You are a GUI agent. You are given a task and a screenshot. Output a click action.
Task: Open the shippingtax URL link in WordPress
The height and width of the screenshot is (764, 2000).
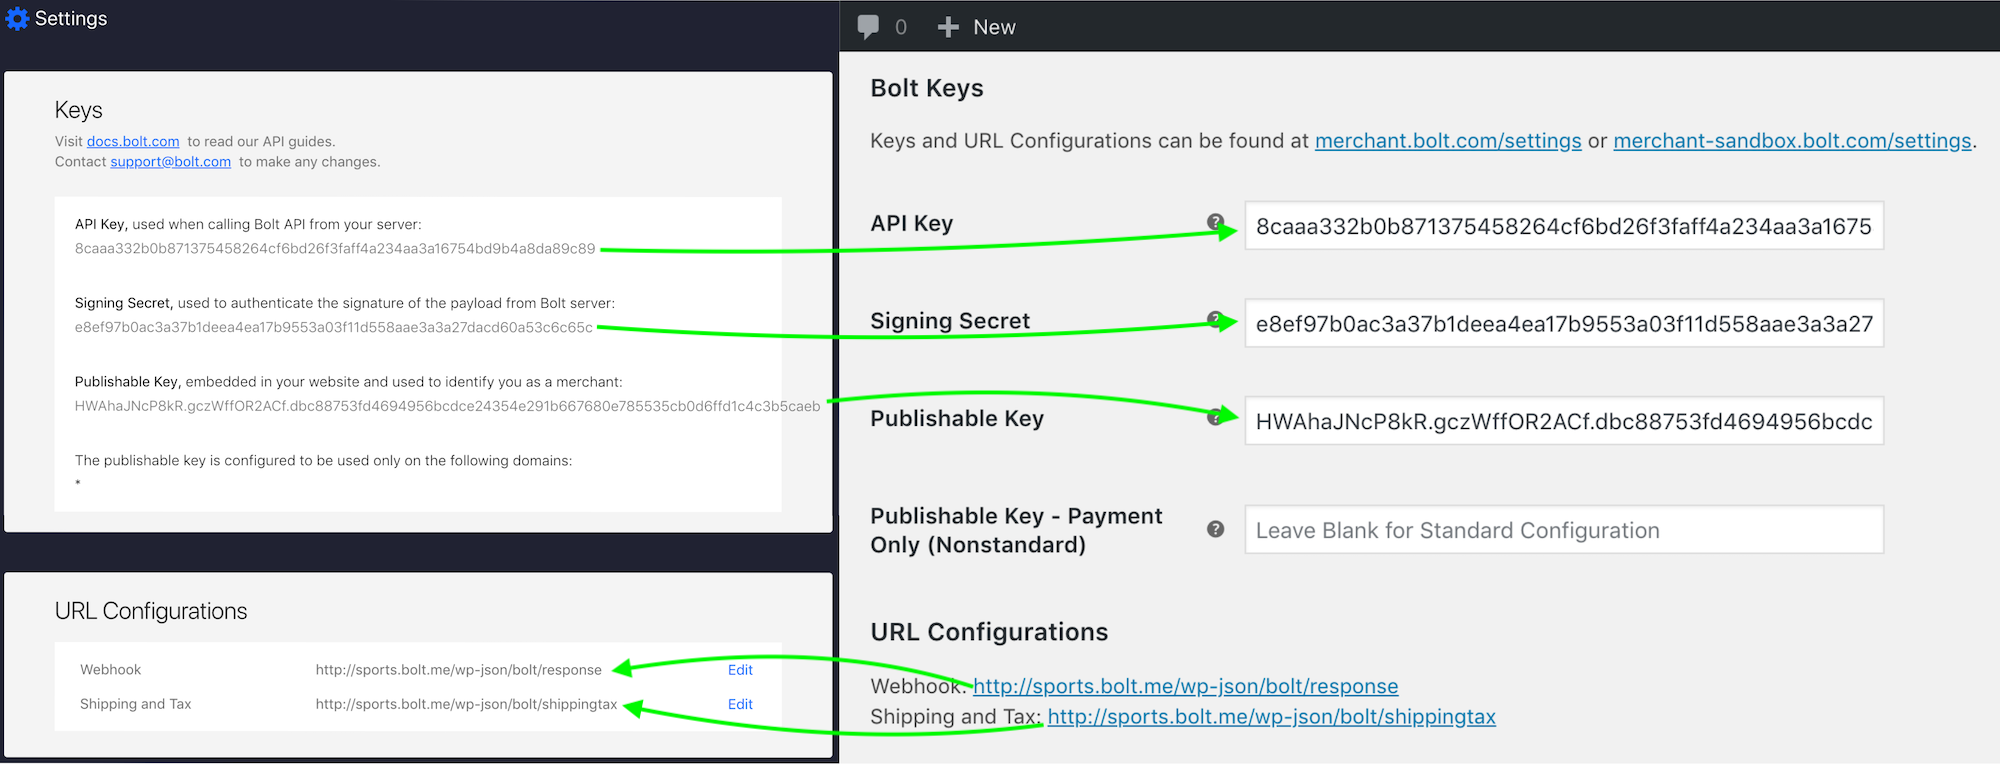tap(1272, 717)
